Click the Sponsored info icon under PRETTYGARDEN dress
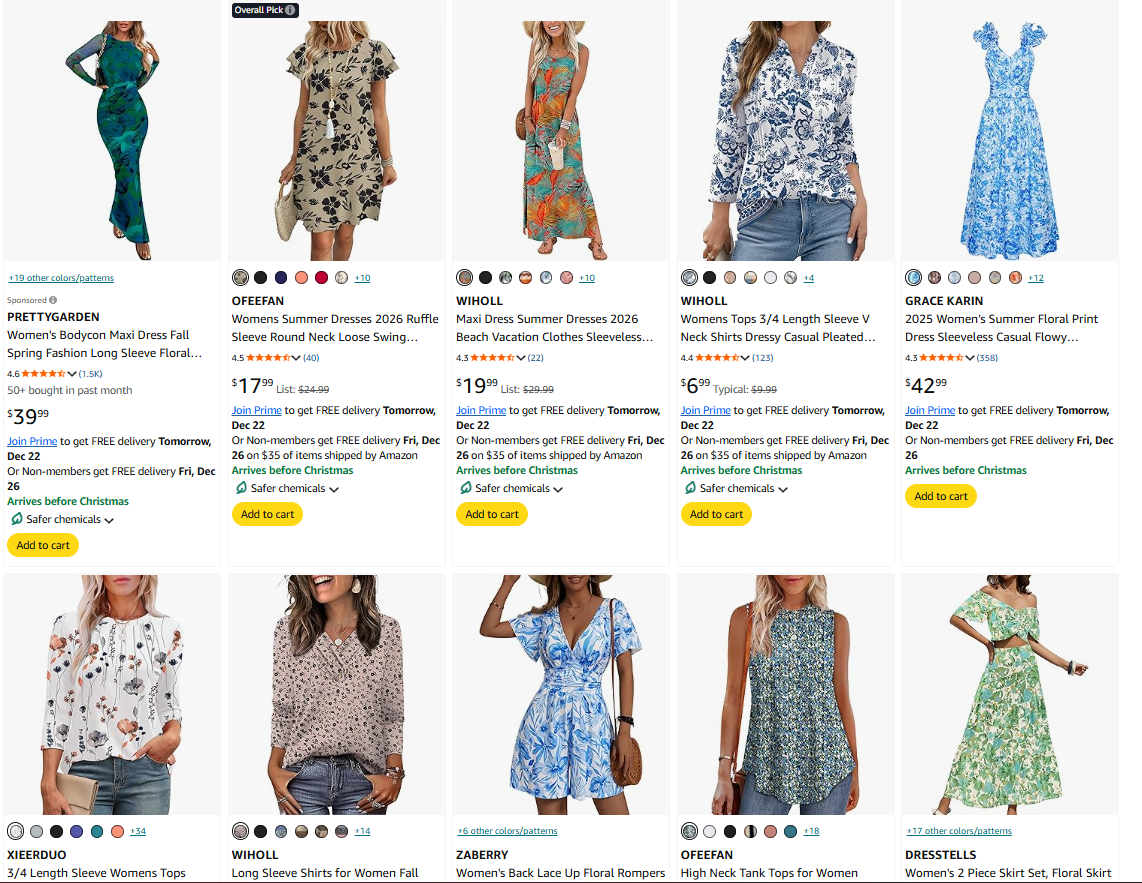The height and width of the screenshot is (883, 1142). tap(55, 299)
